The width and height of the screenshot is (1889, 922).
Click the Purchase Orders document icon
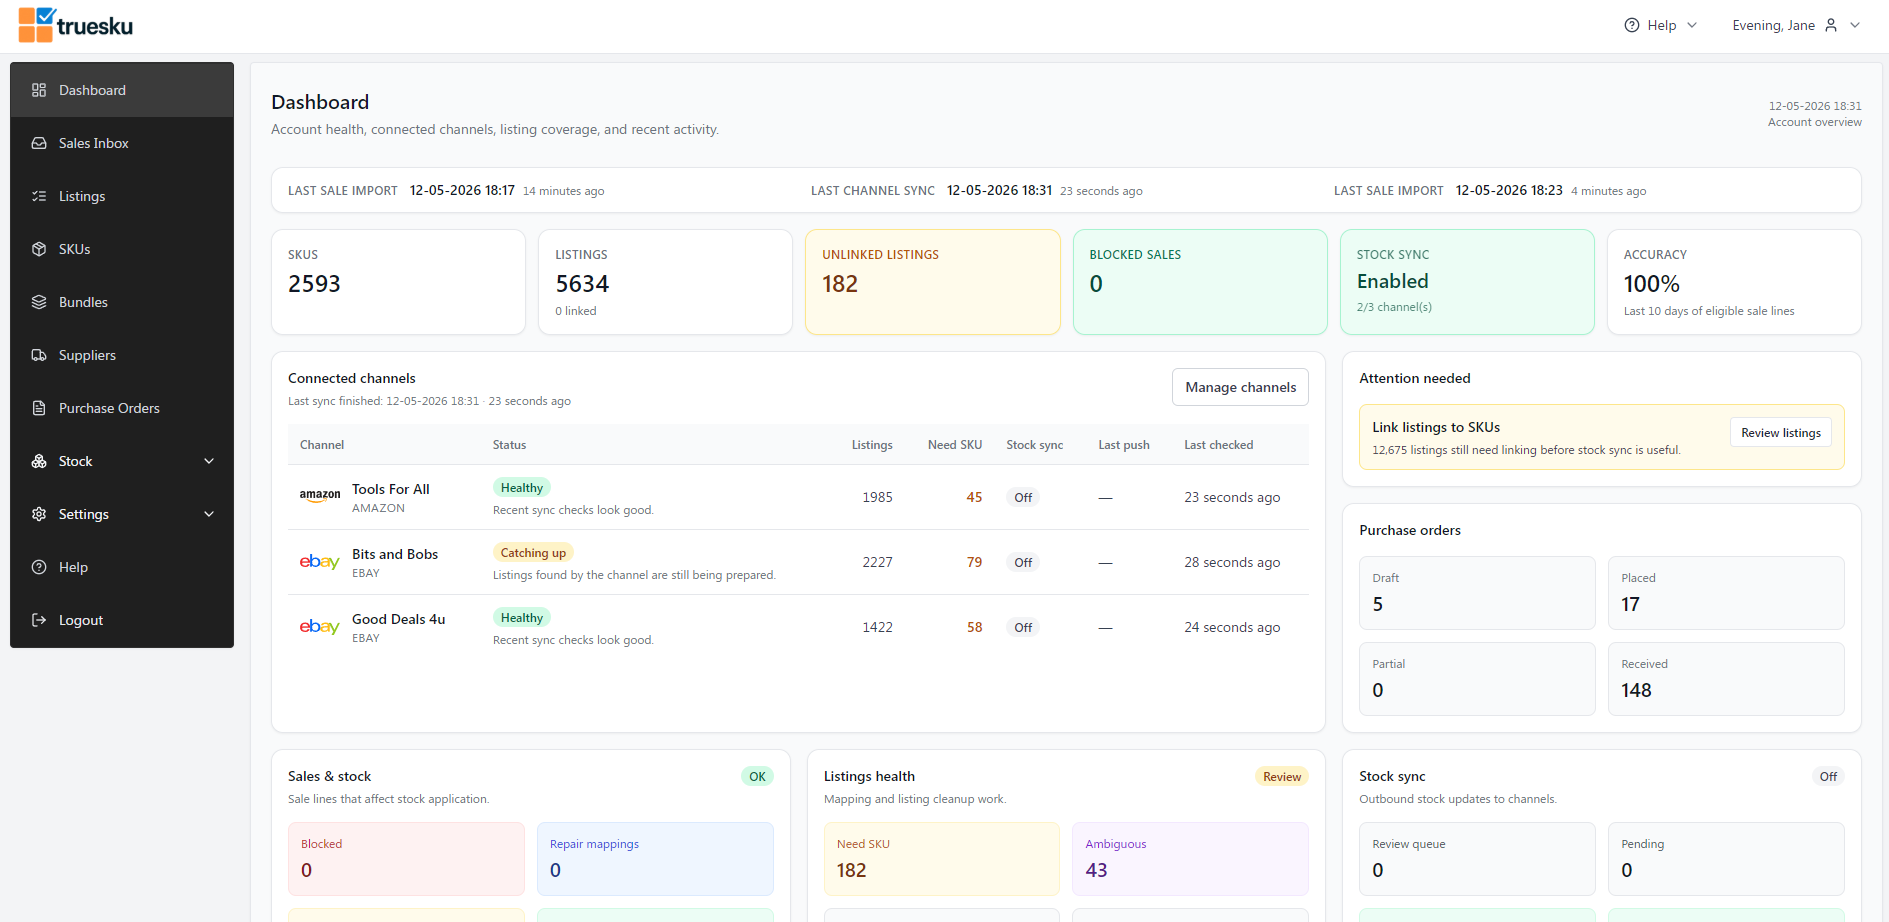(x=39, y=408)
